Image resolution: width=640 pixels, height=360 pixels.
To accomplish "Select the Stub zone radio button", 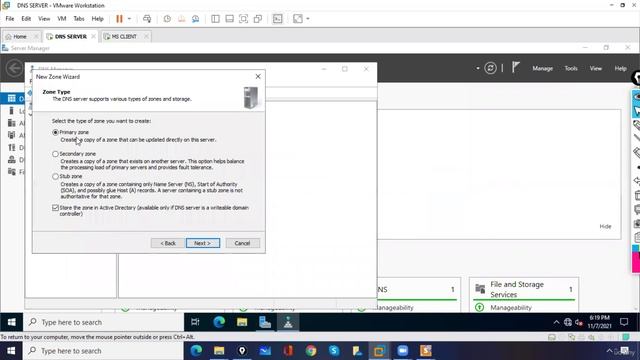I will (x=56, y=176).
